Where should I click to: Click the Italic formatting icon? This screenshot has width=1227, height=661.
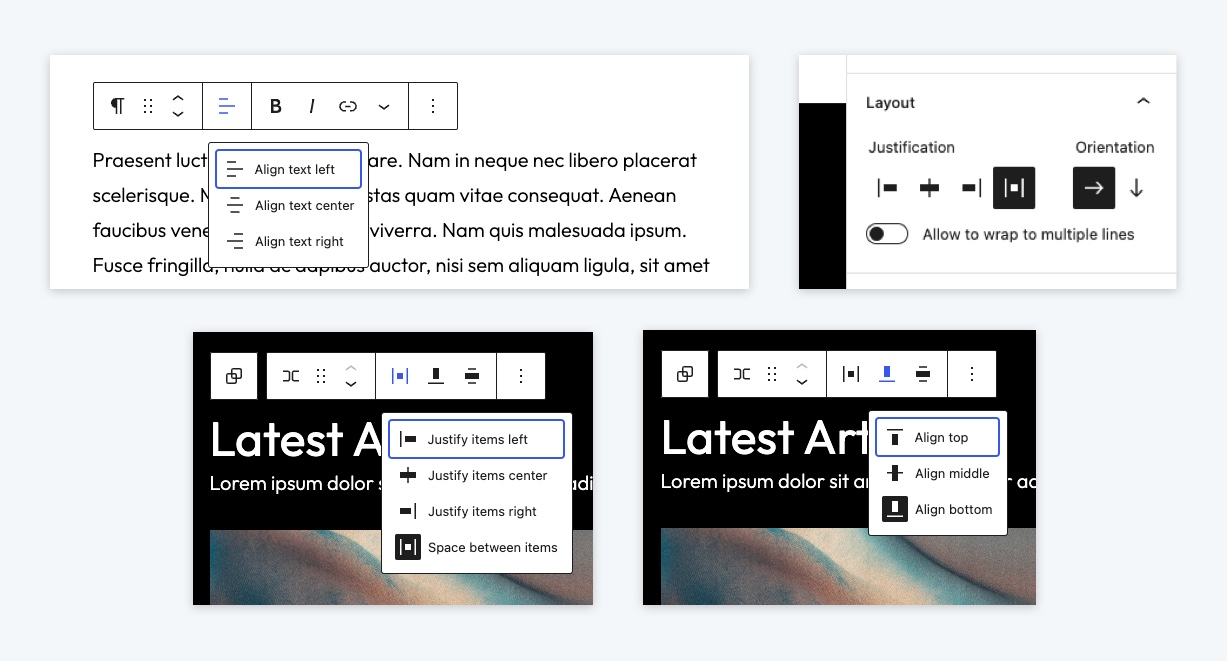point(312,106)
